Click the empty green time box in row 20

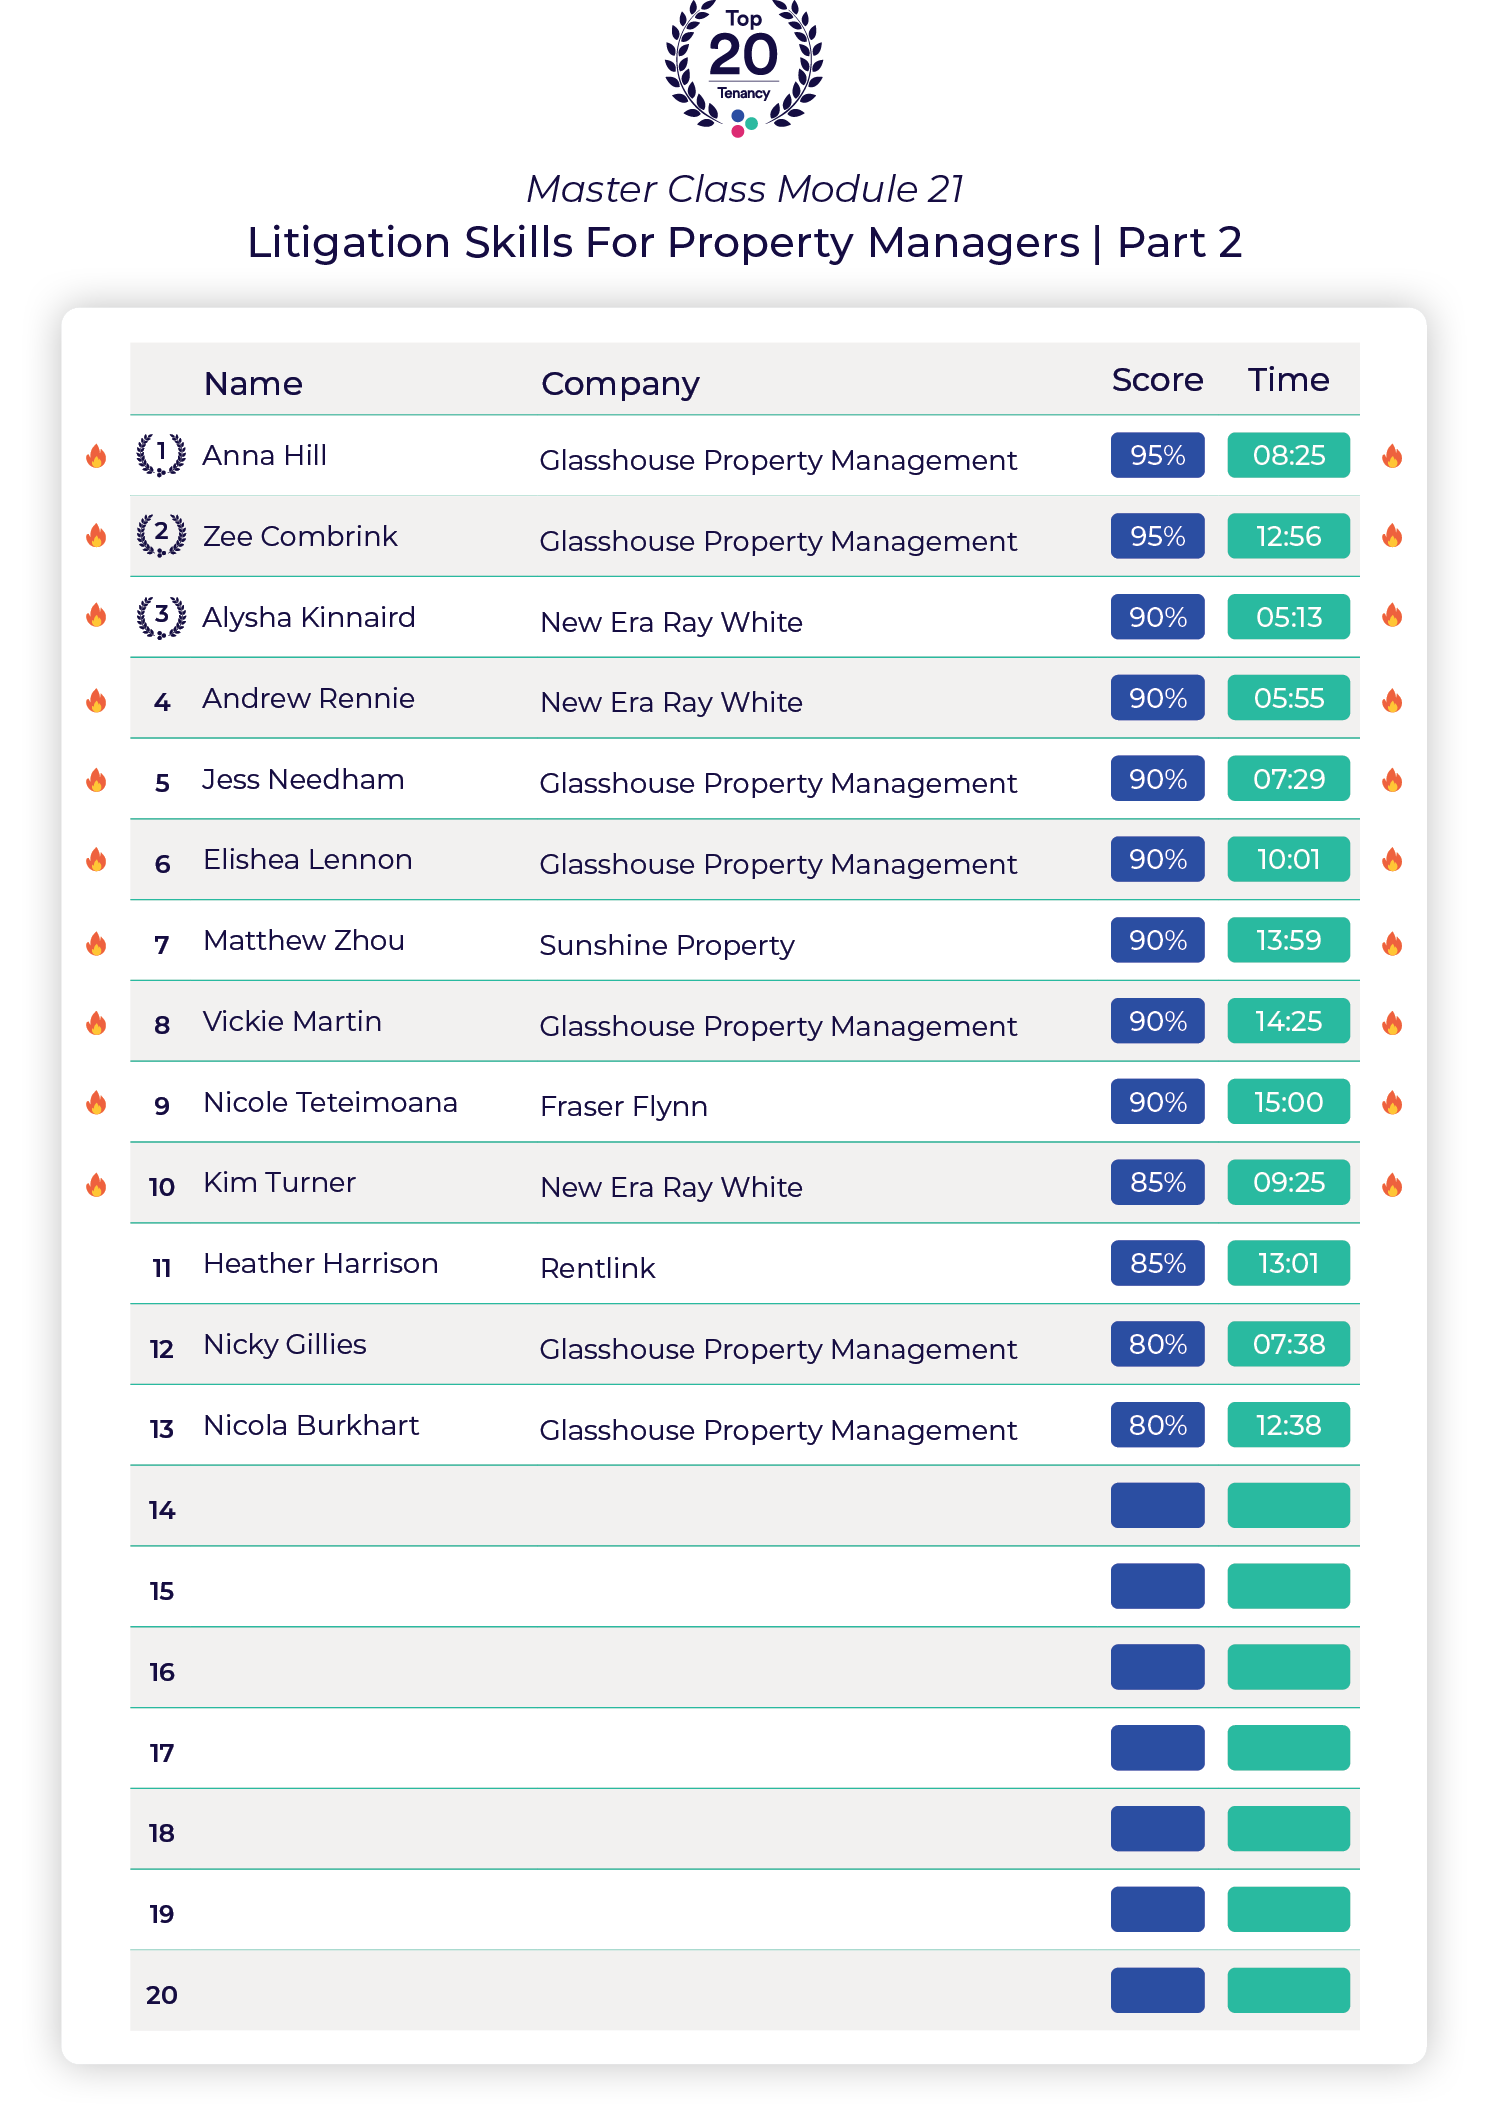pos(1288,1990)
